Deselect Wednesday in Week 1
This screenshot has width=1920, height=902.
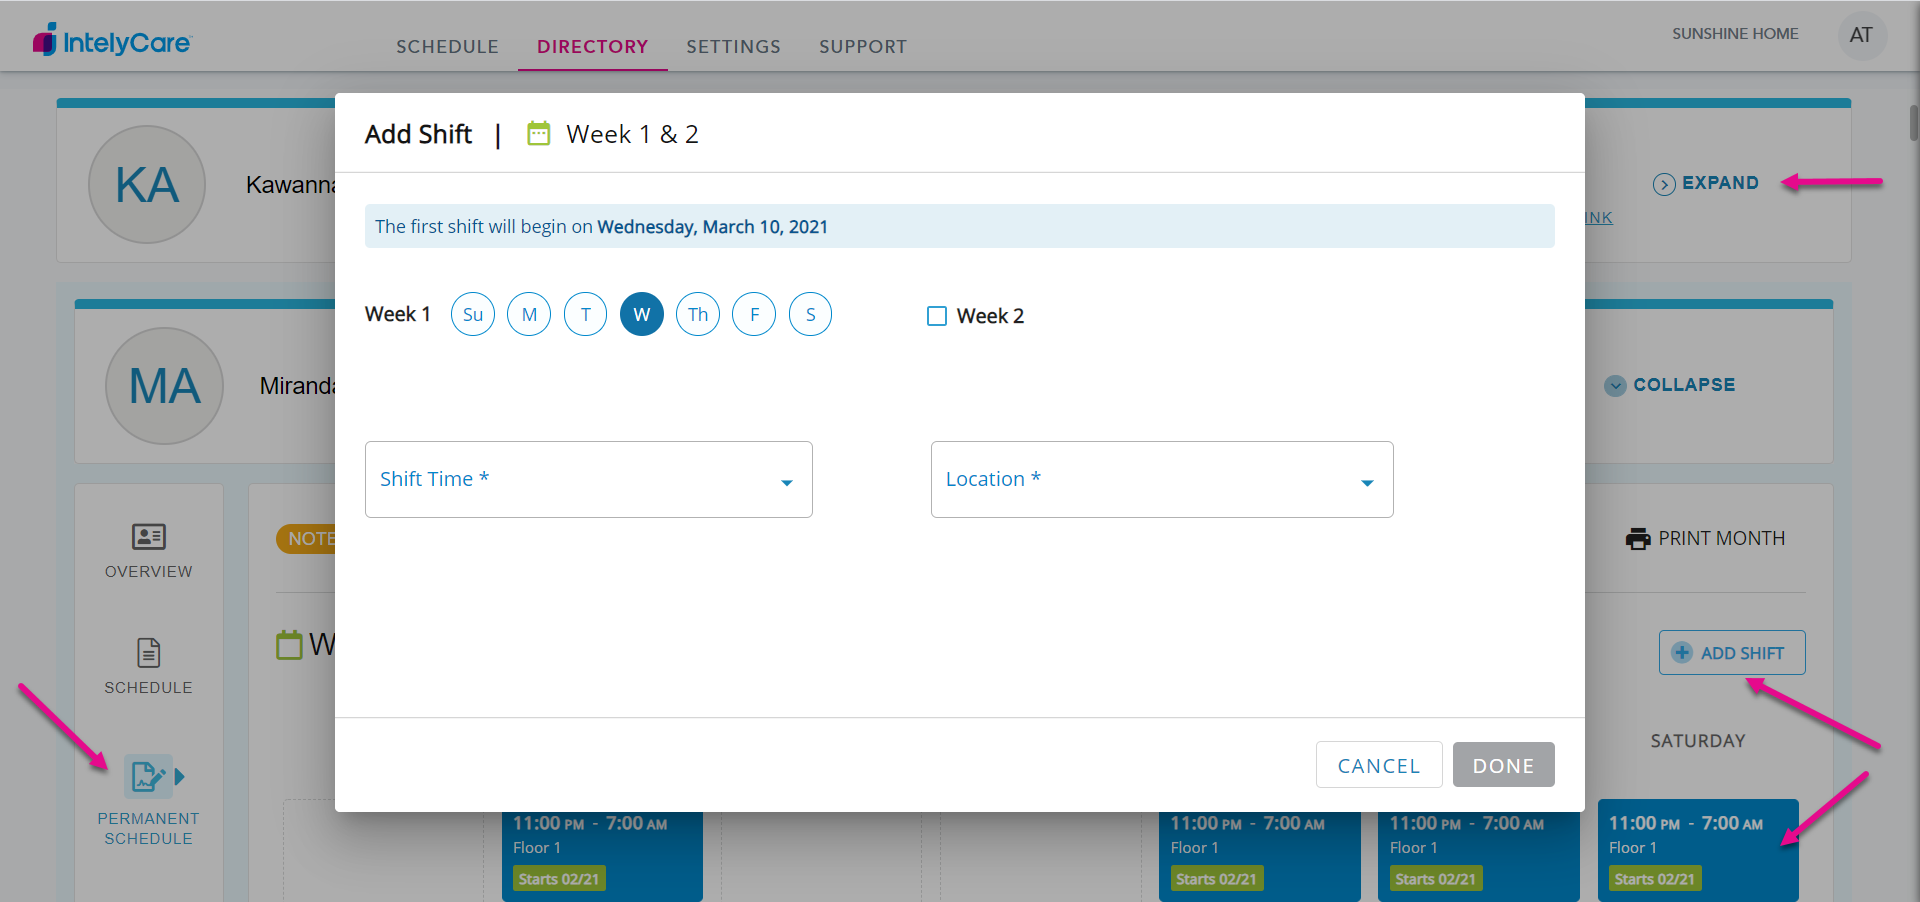[641, 314]
